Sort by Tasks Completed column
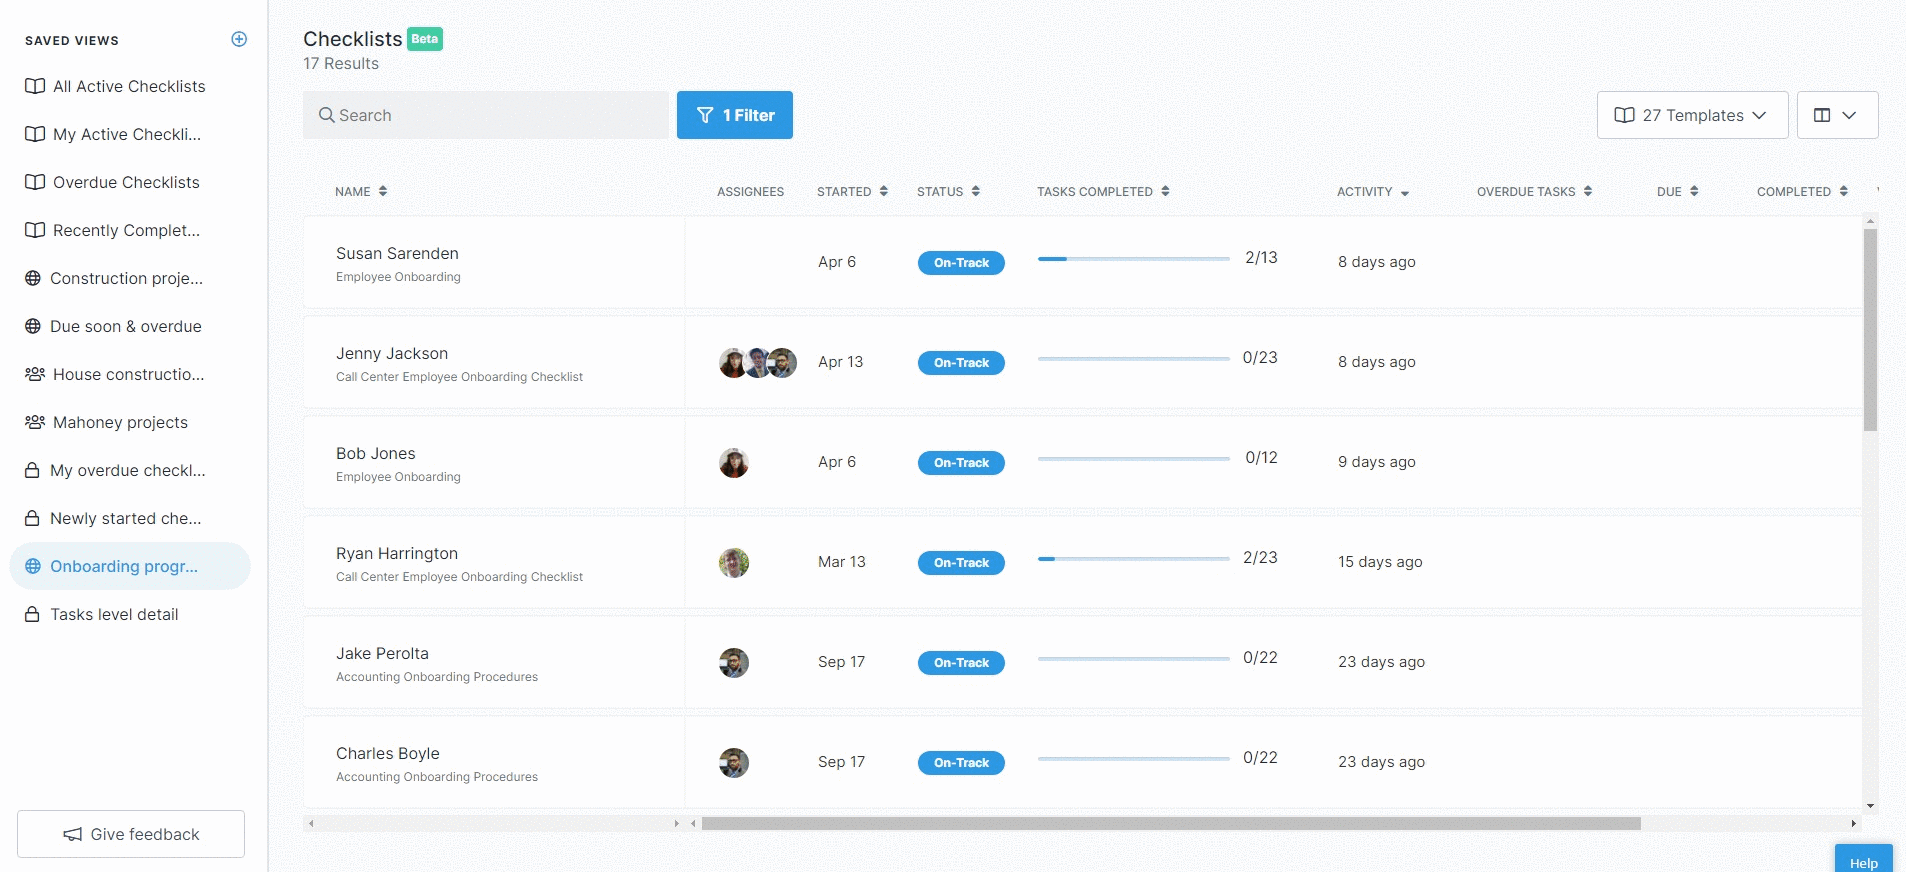The width and height of the screenshot is (1906, 872). 1165,191
